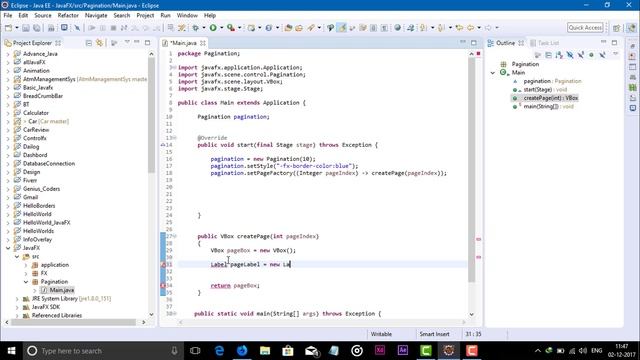This screenshot has height=360, width=640.
Task: Maximize the editor area
Action: (x=473, y=42)
